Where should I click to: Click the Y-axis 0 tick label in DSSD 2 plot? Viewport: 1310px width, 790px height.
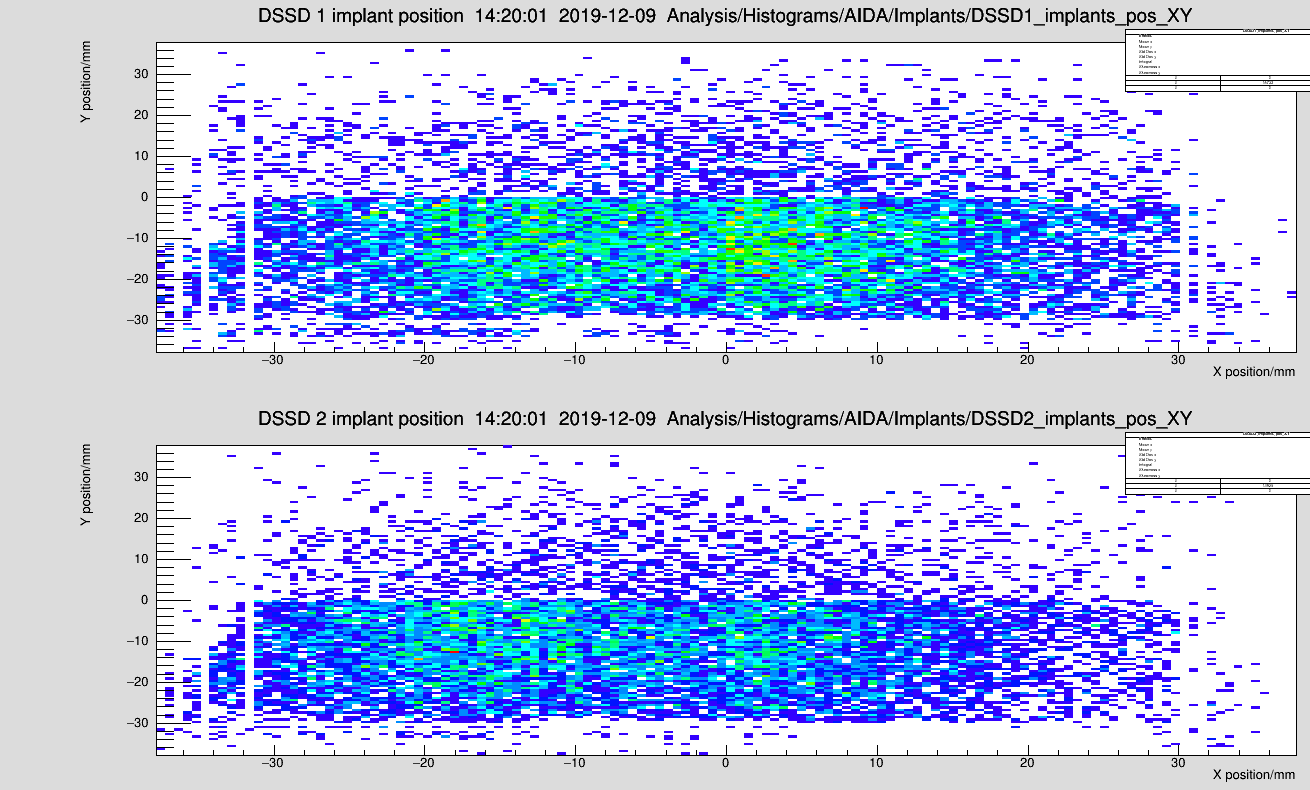(145, 600)
